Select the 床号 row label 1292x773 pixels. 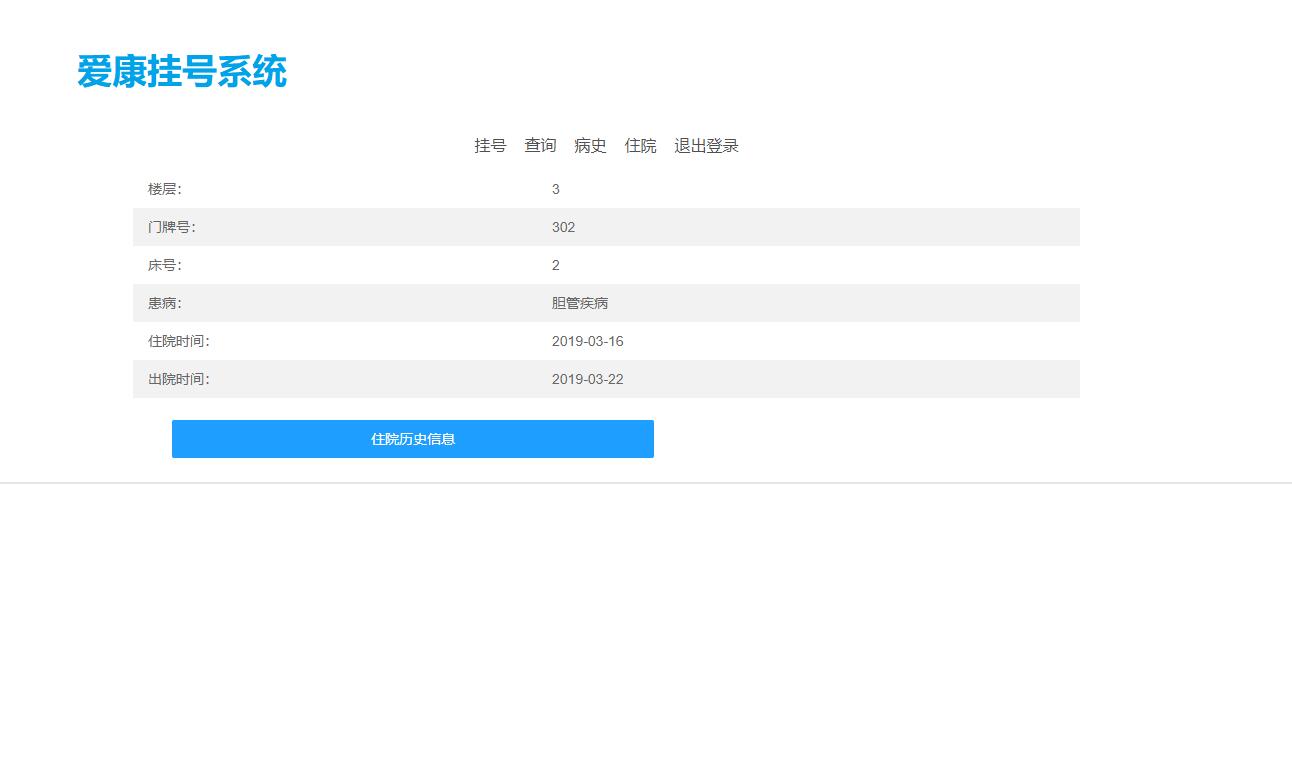tap(162, 265)
